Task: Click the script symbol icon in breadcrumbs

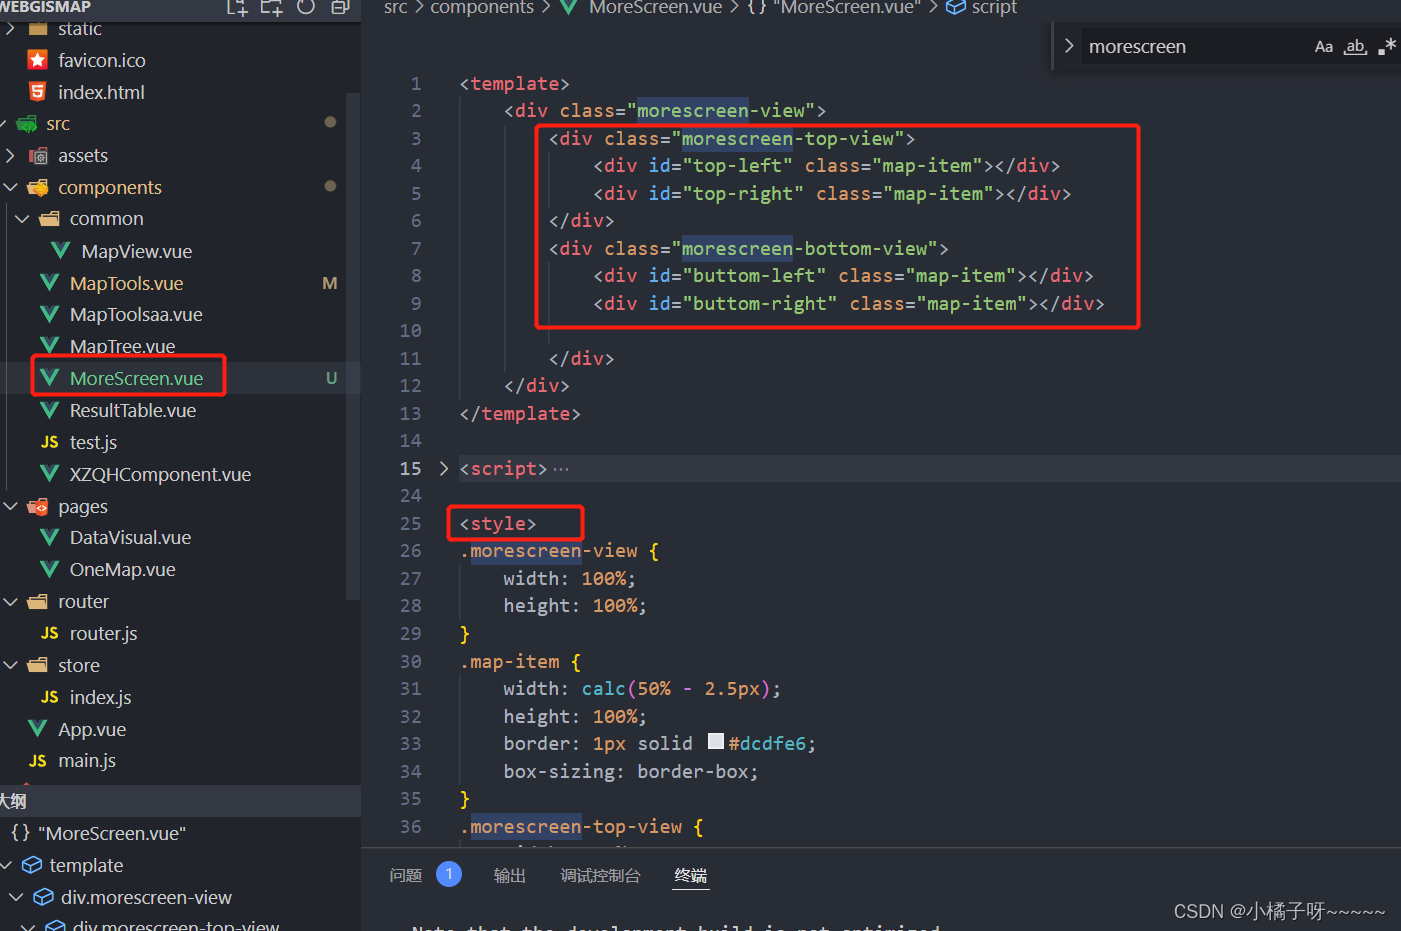Action: tap(954, 8)
